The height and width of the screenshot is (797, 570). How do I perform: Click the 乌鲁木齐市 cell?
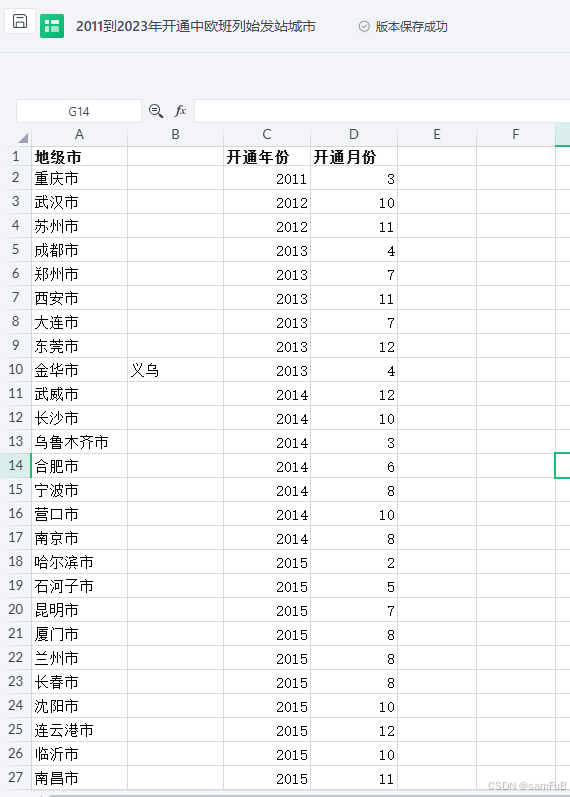pyautogui.click(x=79, y=442)
